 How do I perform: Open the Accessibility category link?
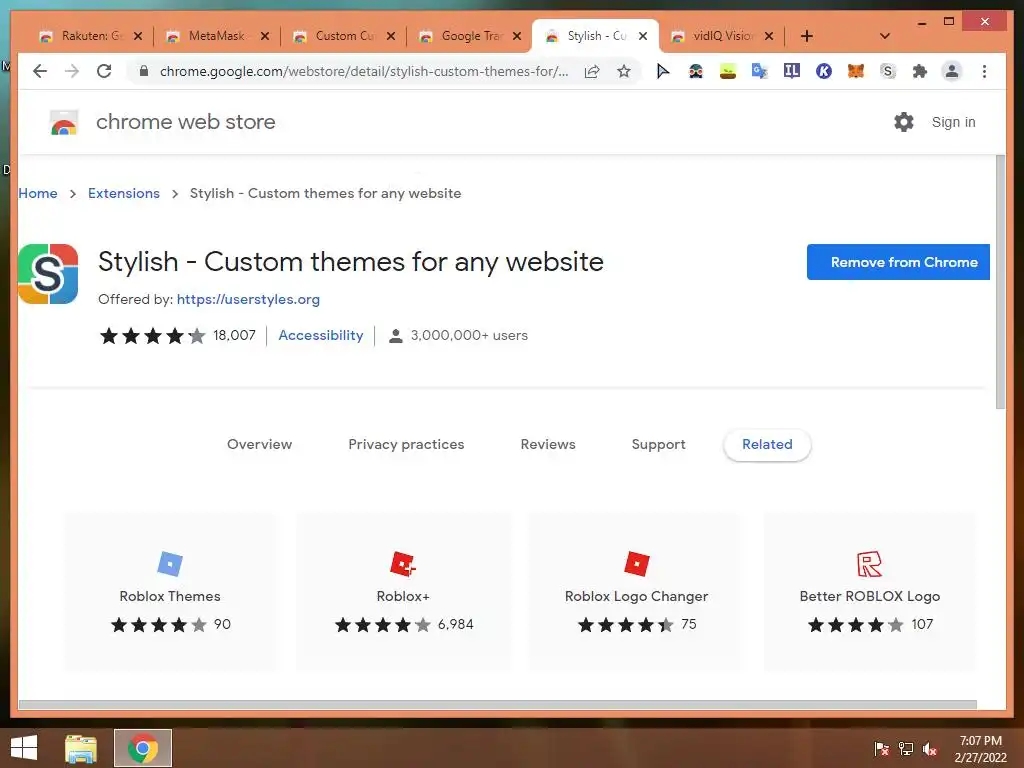click(x=321, y=335)
